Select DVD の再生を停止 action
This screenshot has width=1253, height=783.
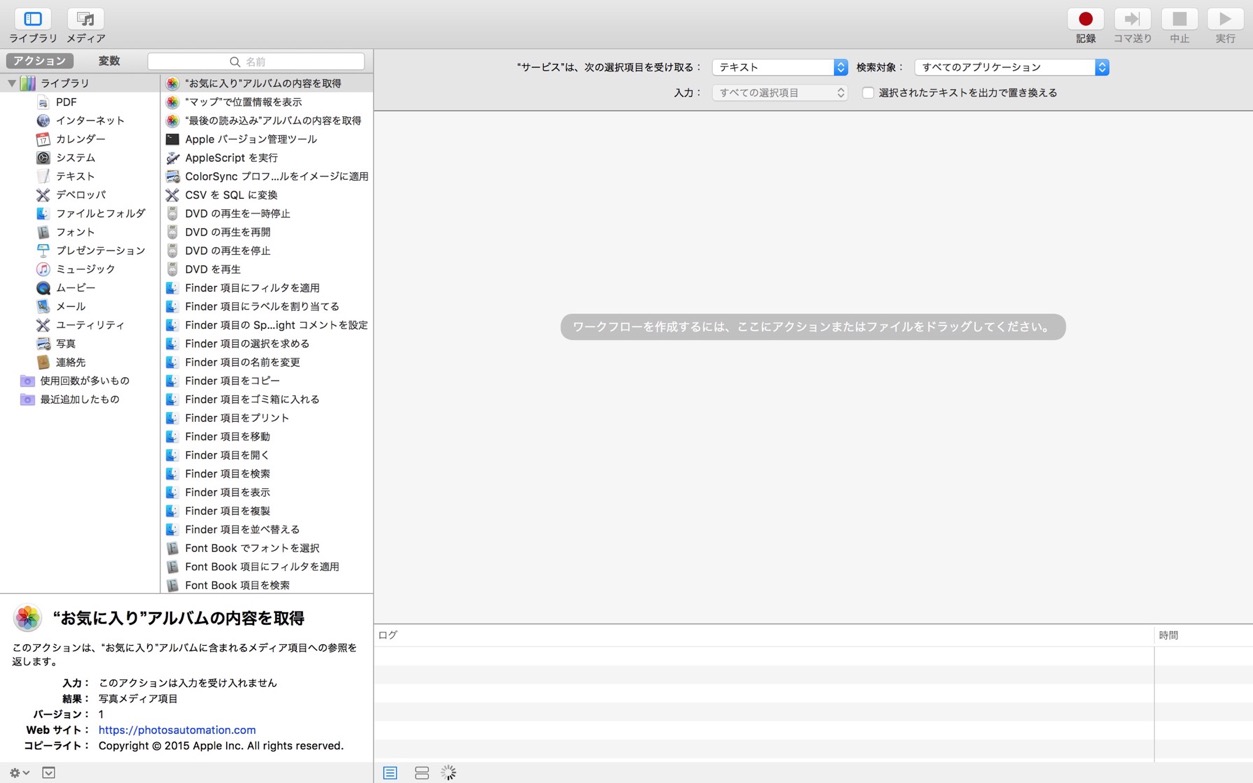(267, 250)
